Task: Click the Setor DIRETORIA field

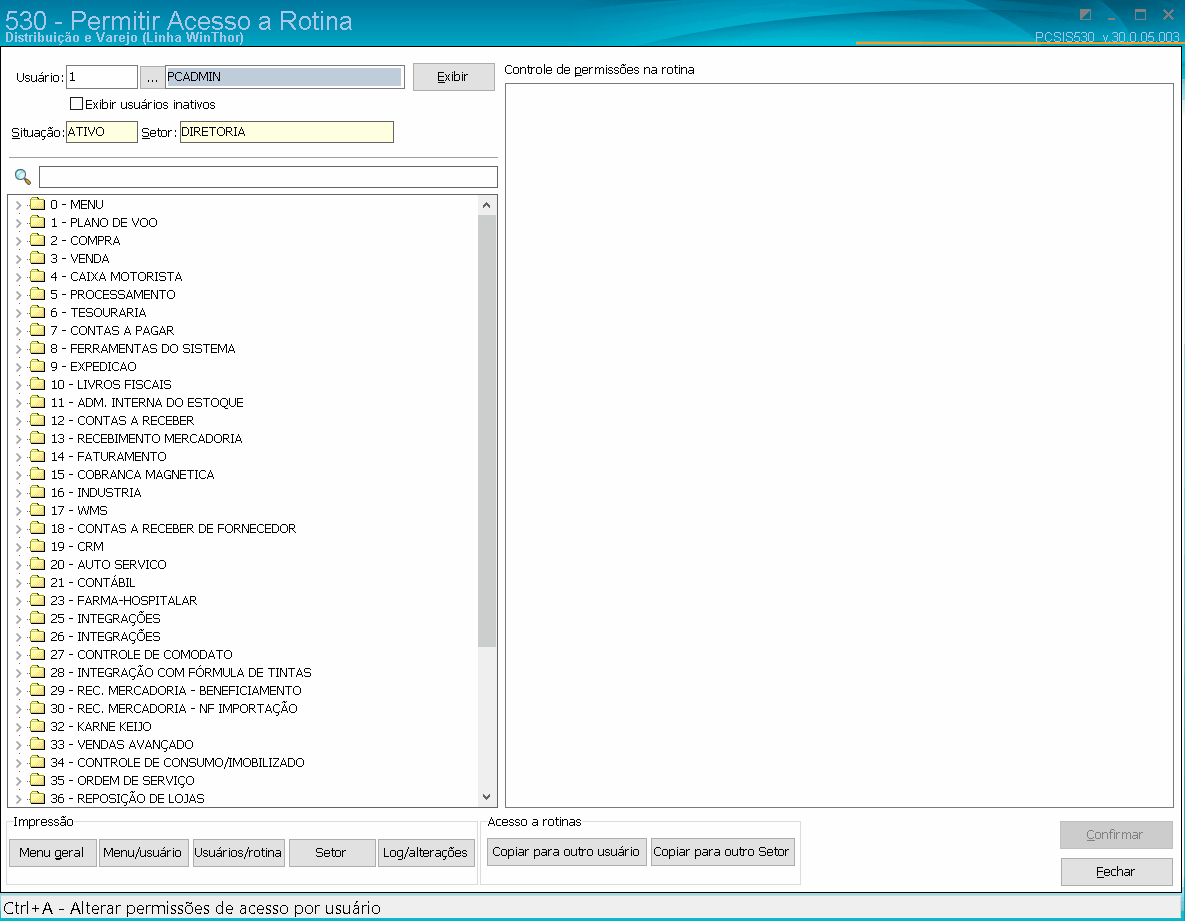Action: coord(286,131)
